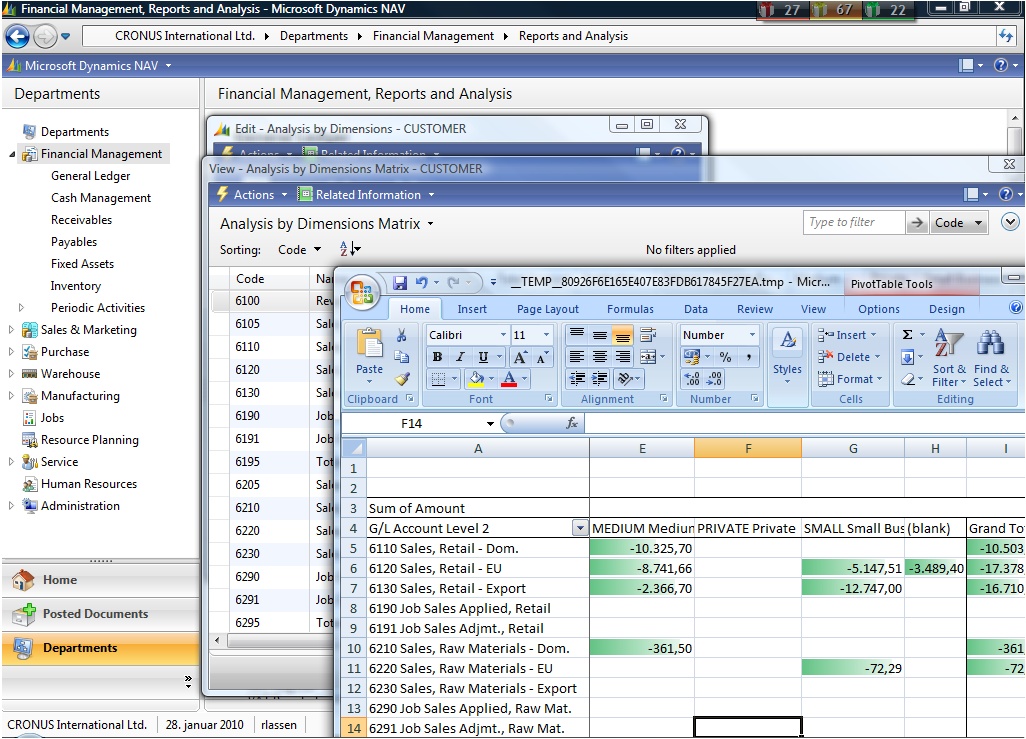Open the Data ribbon tab
1026x739 pixels.
coord(696,309)
